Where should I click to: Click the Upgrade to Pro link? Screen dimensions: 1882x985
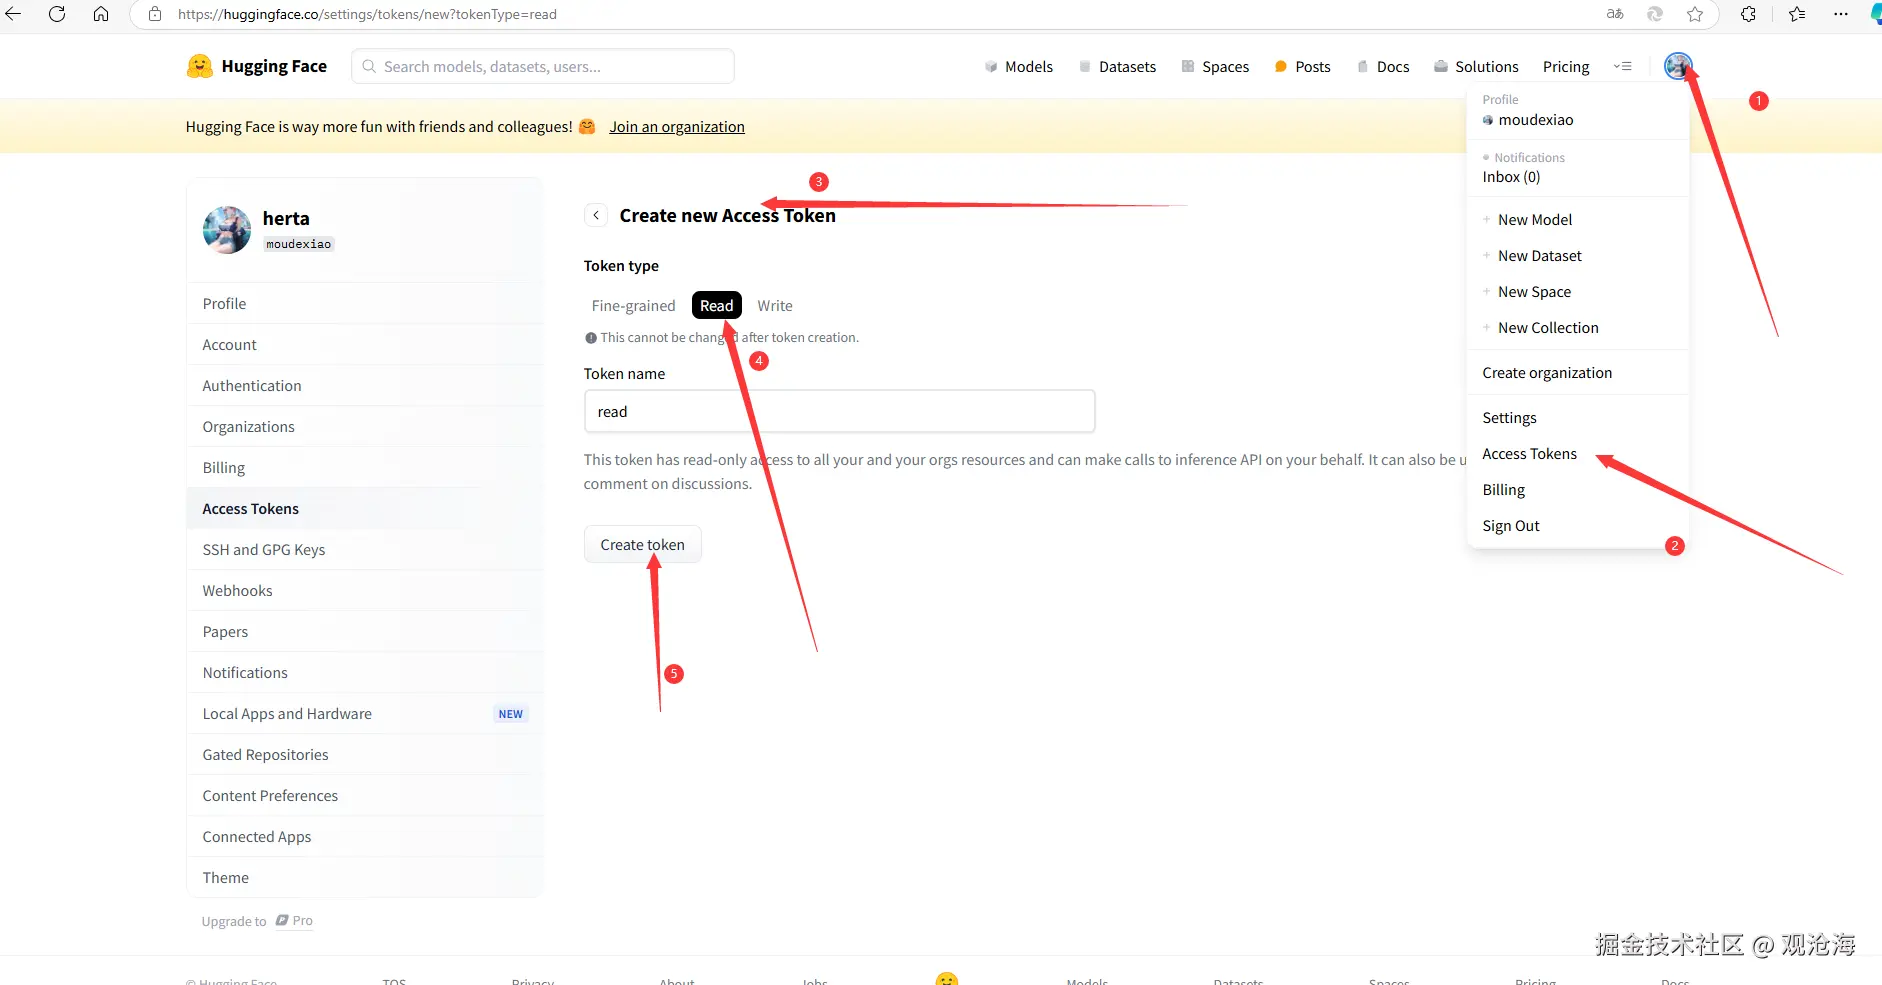click(x=257, y=921)
